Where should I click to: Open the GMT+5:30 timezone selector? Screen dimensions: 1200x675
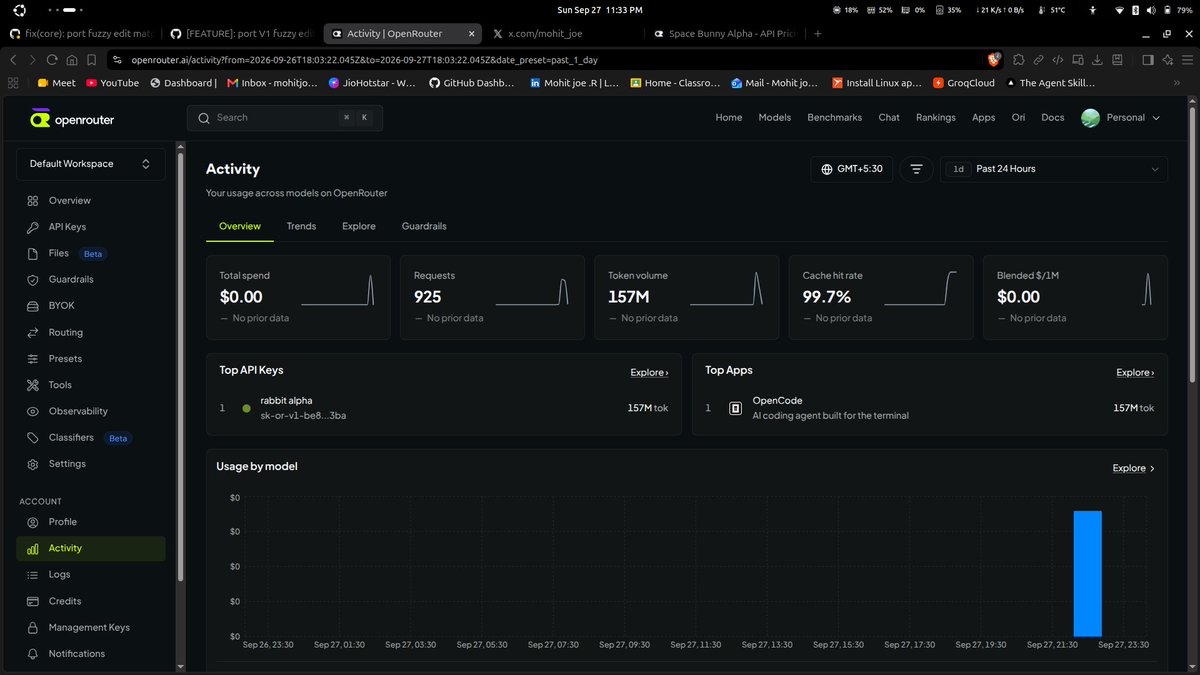[x=851, y=169]
